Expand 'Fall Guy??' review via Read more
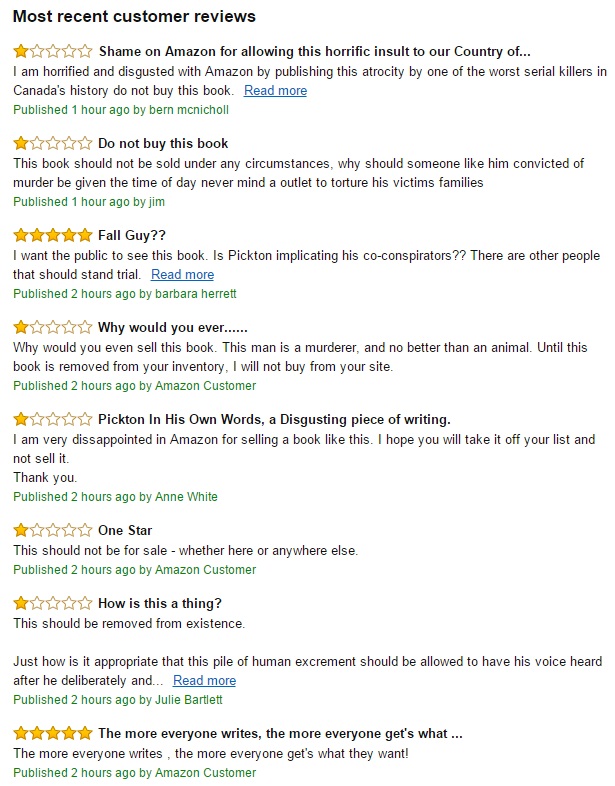The height and width of the screenshot is (786, 615). (x=183, y=274)
